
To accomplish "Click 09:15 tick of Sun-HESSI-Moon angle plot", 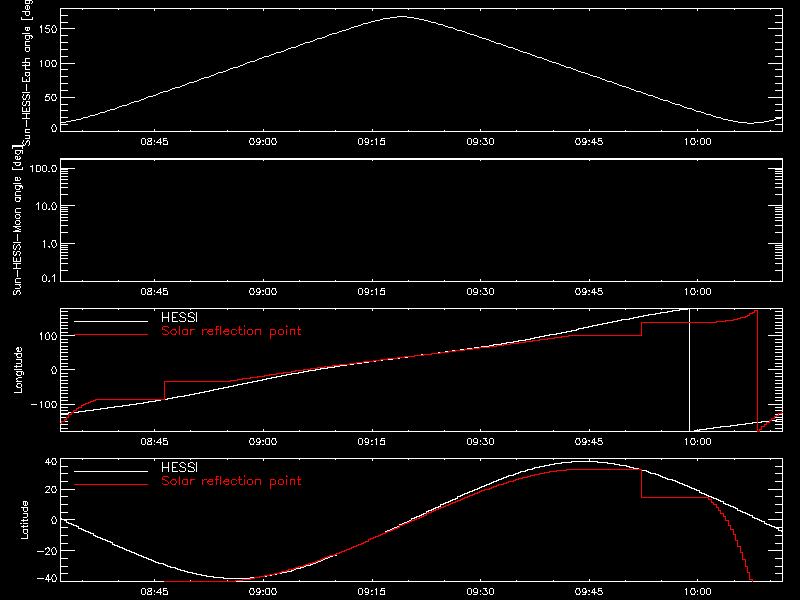I will pyautogui.click(x=371, y=292).
